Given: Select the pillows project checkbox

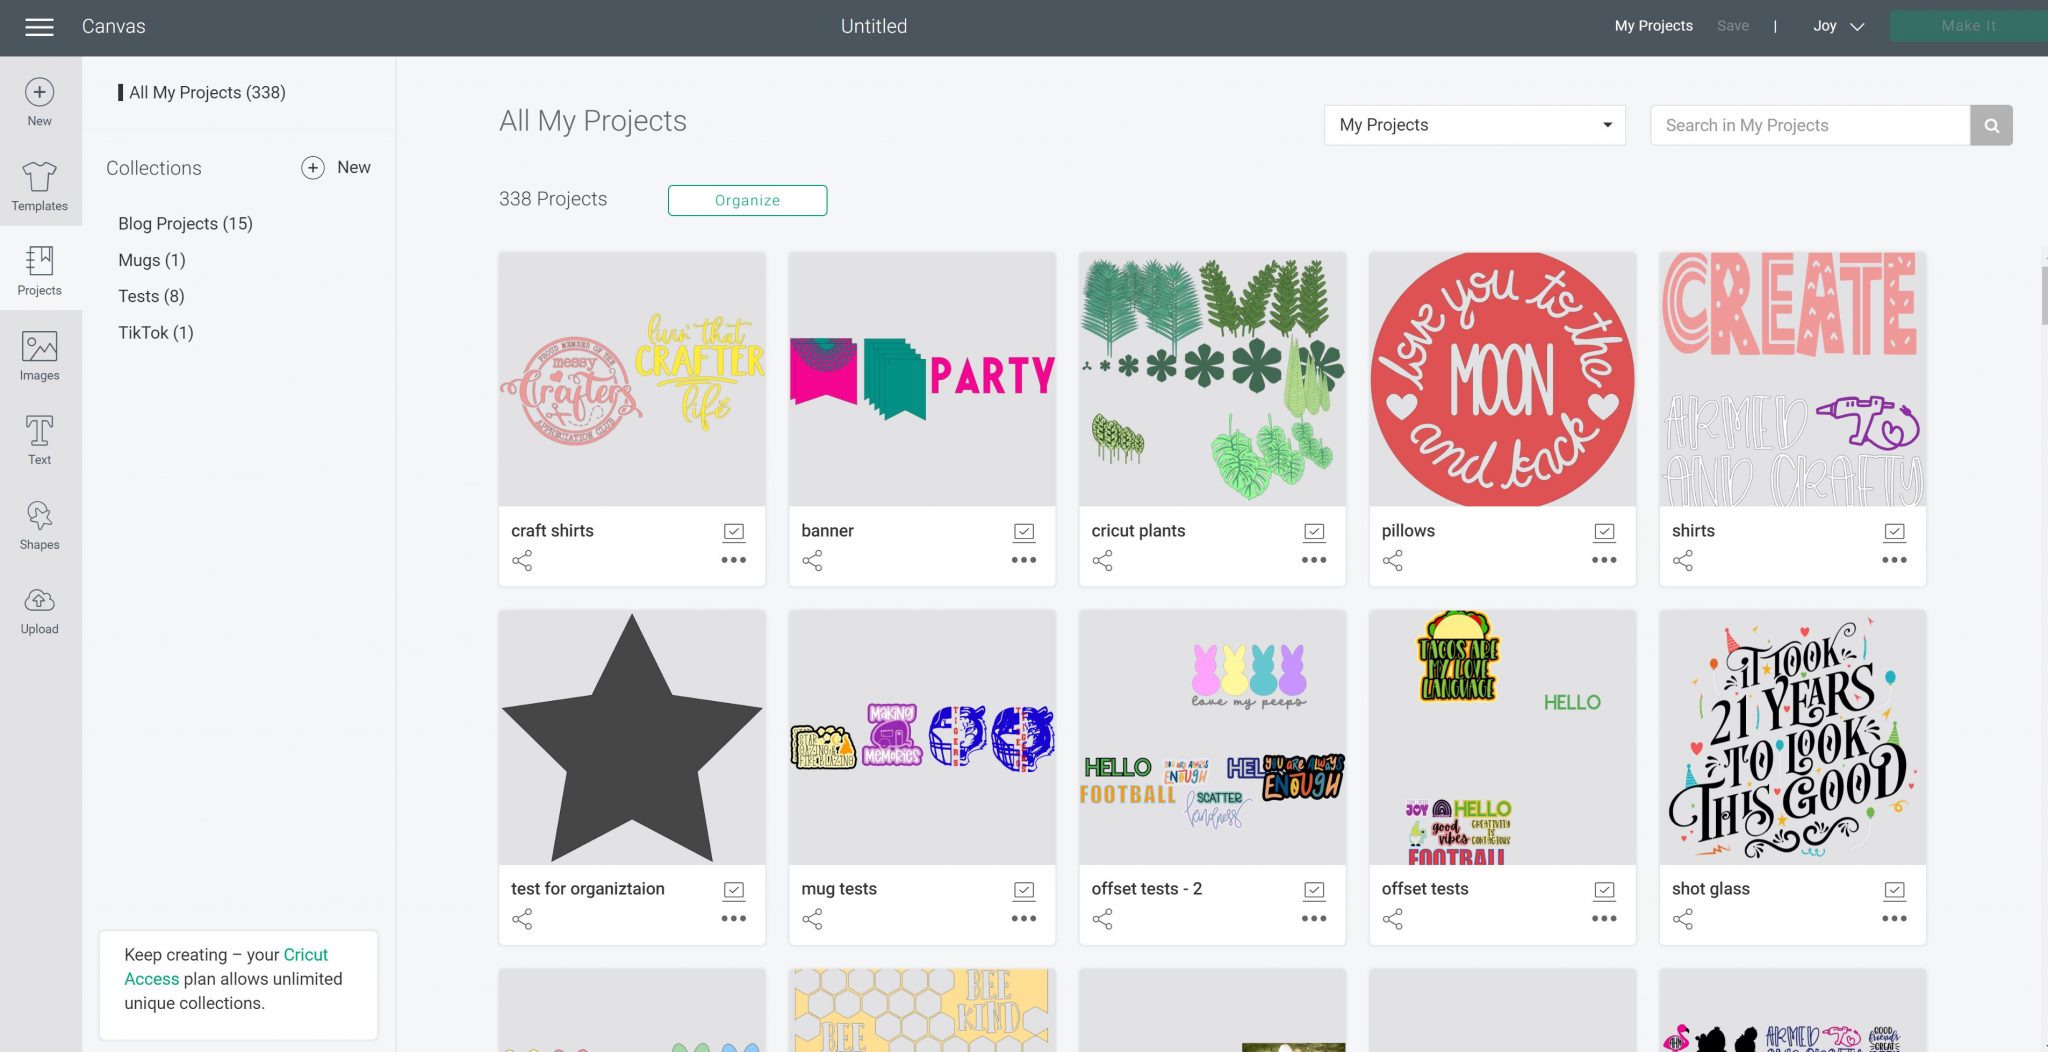Looking at the screenshot, I should coord(1604,531).
